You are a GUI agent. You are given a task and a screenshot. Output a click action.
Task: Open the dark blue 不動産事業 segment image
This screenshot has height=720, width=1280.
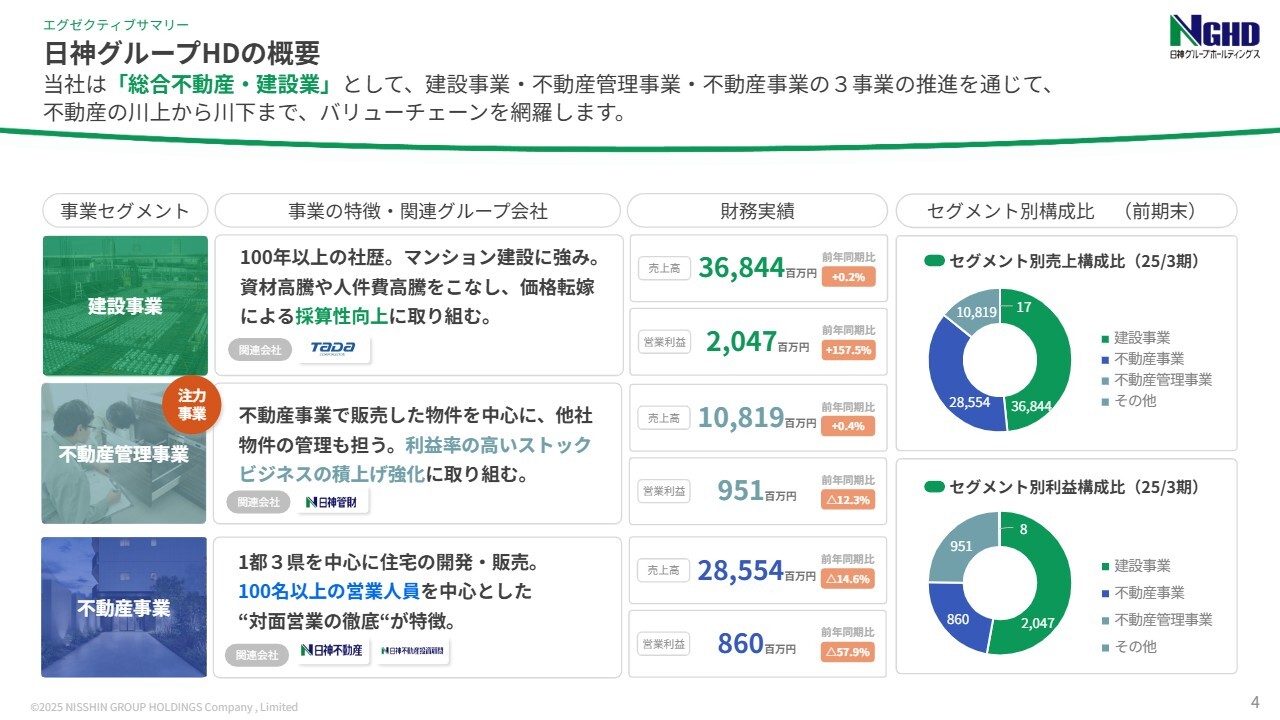click(x=125, y=607)
